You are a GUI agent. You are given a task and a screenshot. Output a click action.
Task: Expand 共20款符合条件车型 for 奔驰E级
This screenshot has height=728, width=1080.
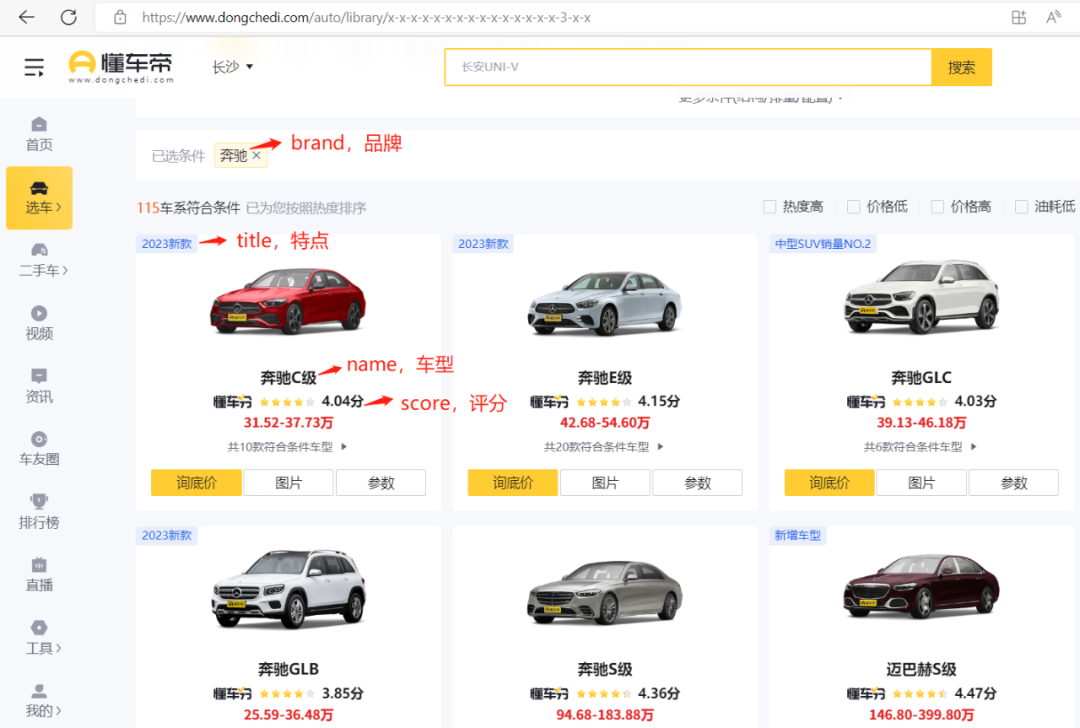click(x=603, y=447)
